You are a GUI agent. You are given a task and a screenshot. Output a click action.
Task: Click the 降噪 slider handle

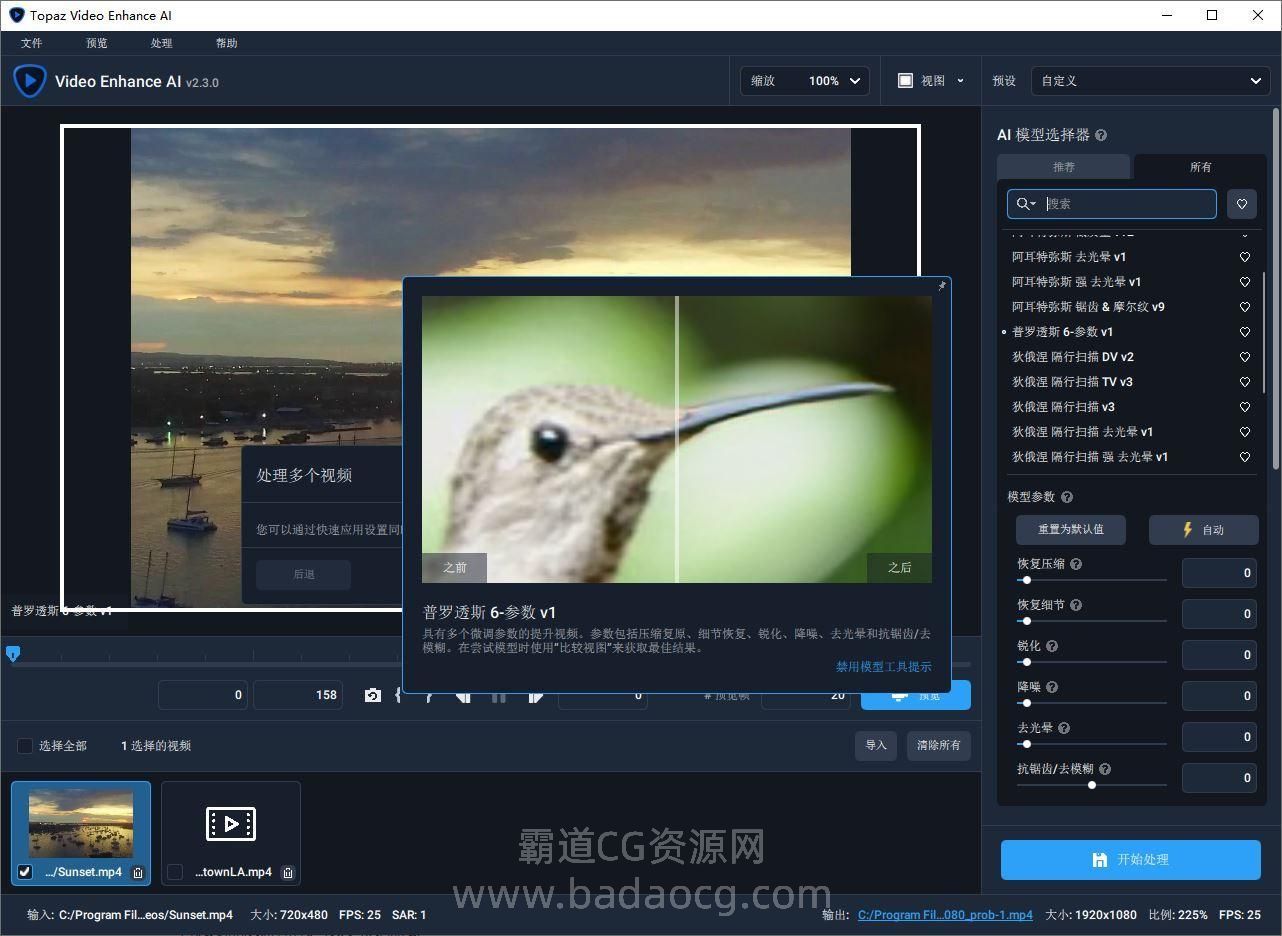click(1026, 703)
